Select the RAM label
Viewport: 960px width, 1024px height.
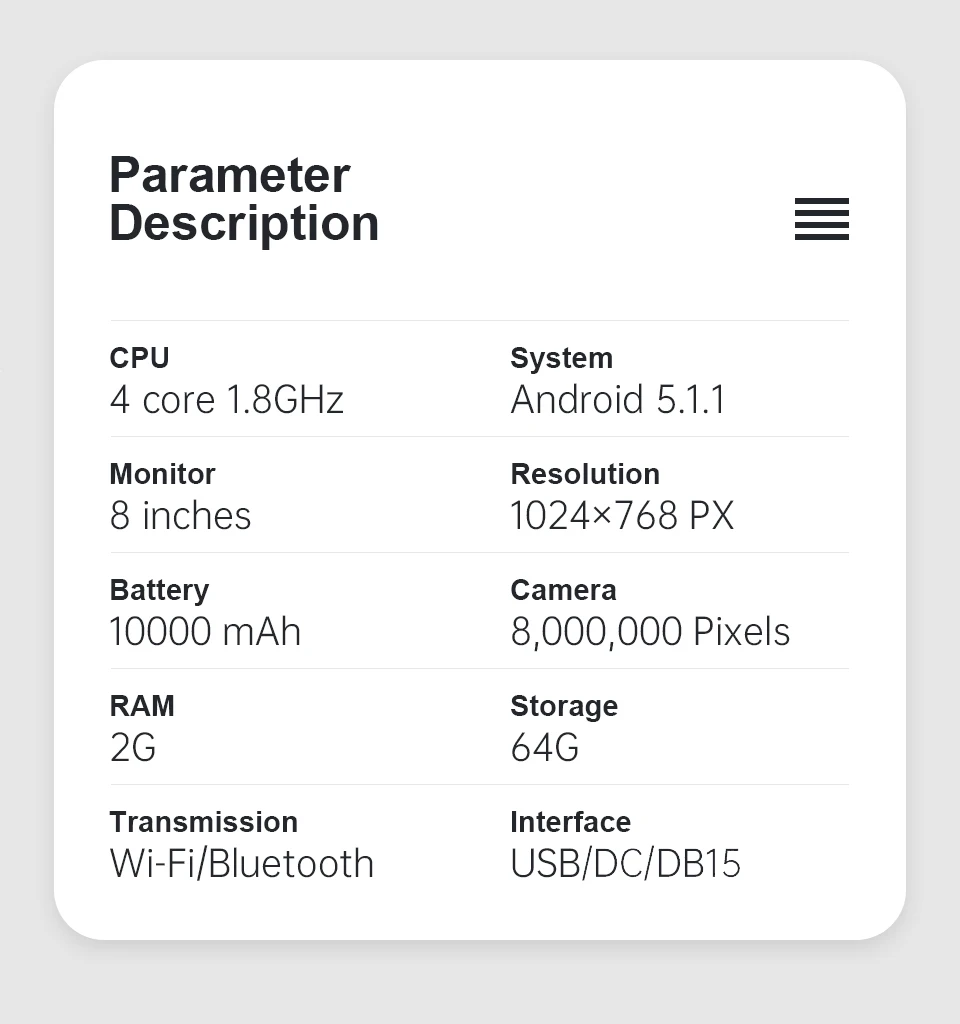click(142, 705)
